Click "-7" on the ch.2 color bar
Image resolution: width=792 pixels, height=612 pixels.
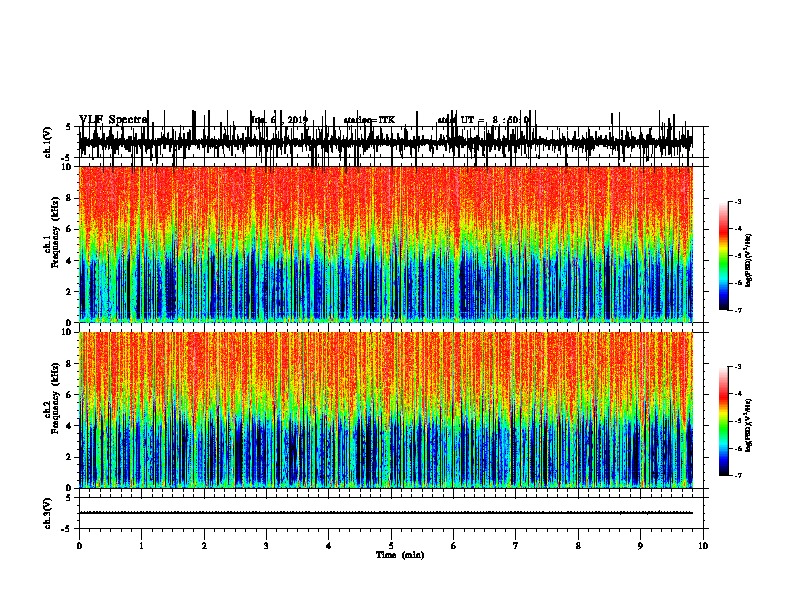pyautogui.click(x=737, y=476)
